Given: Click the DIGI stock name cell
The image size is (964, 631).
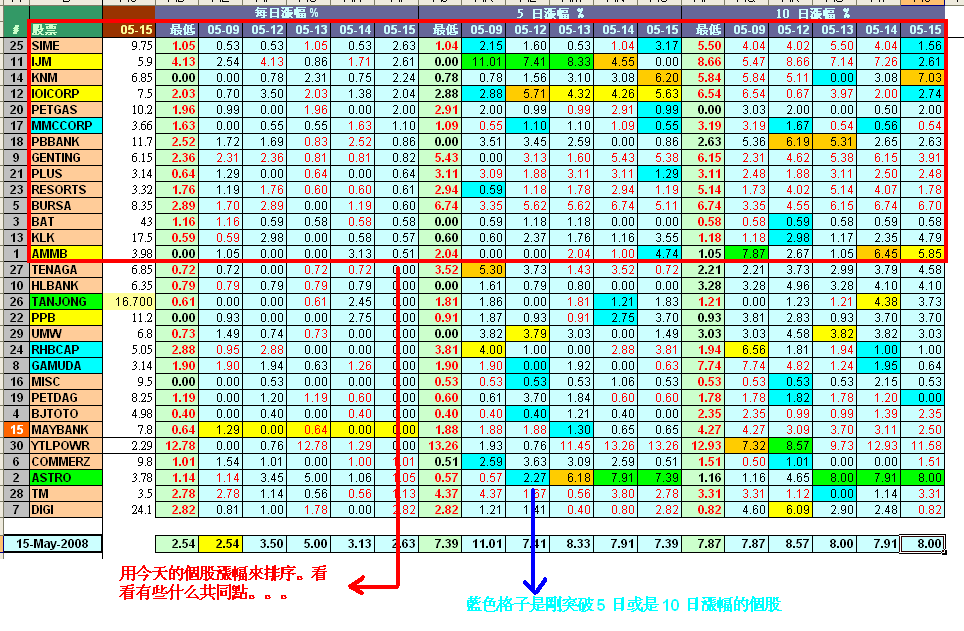Looking at the screenshot, I should click(65, 510).
